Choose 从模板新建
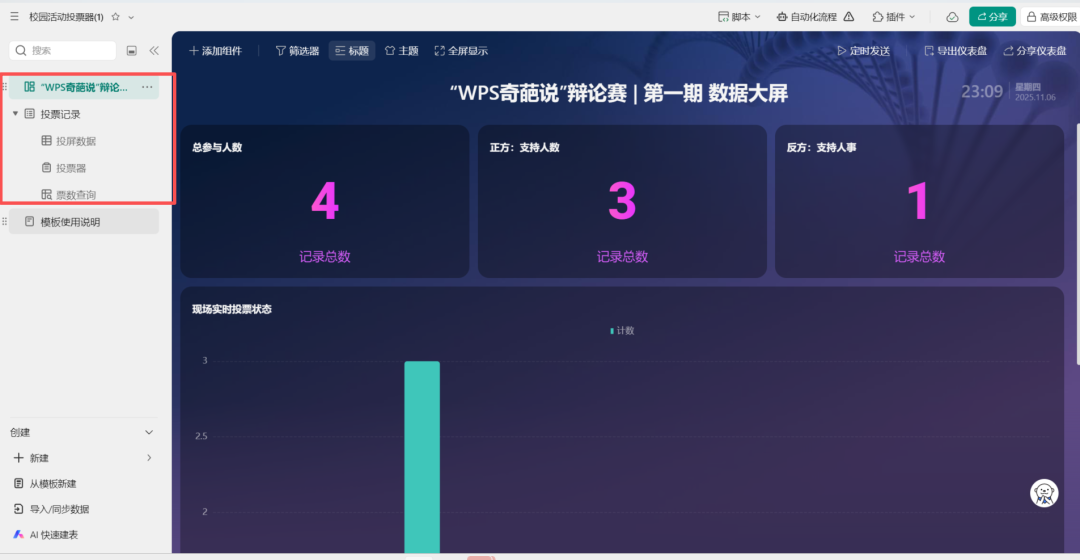The image size is (1080, 560). (x=53, y=484)
